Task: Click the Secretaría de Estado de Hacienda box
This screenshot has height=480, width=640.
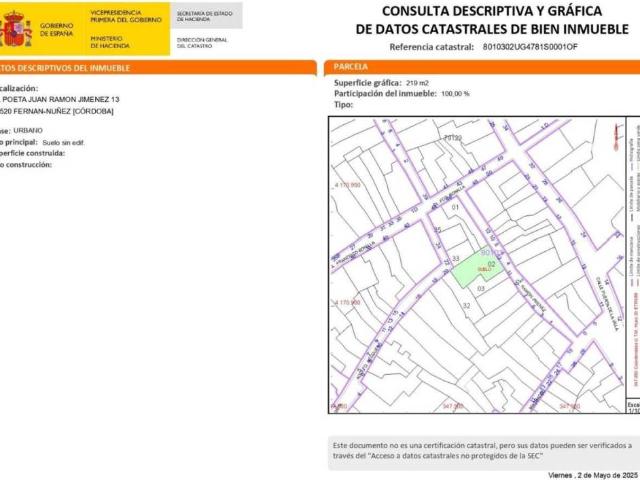Action: tap(205, 17)
